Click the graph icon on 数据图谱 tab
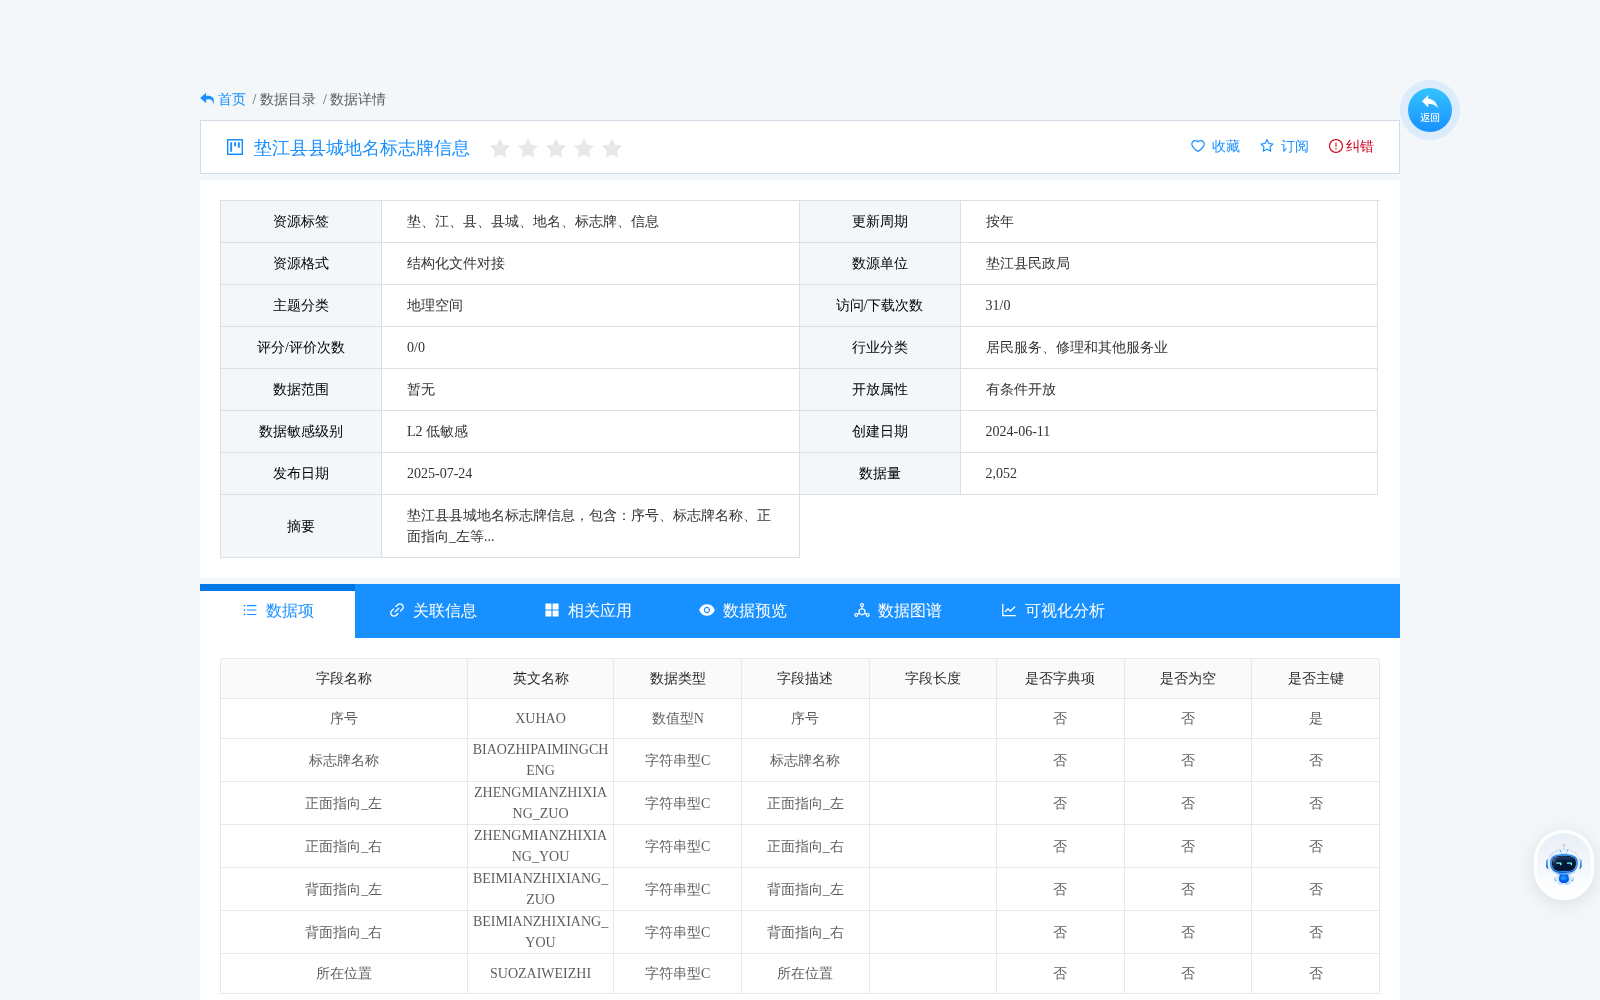The width and height of the screenshot is (1600, 1000). coord(862,610)
